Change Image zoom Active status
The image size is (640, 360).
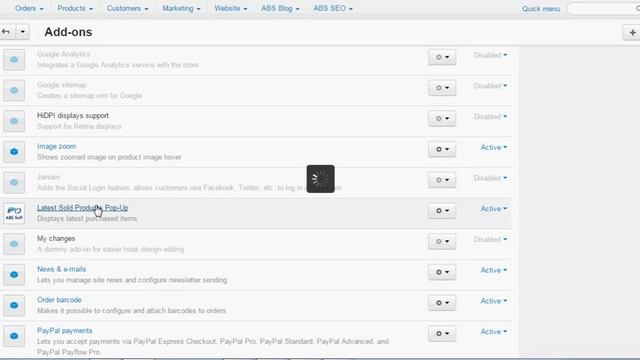pos(493,147)
